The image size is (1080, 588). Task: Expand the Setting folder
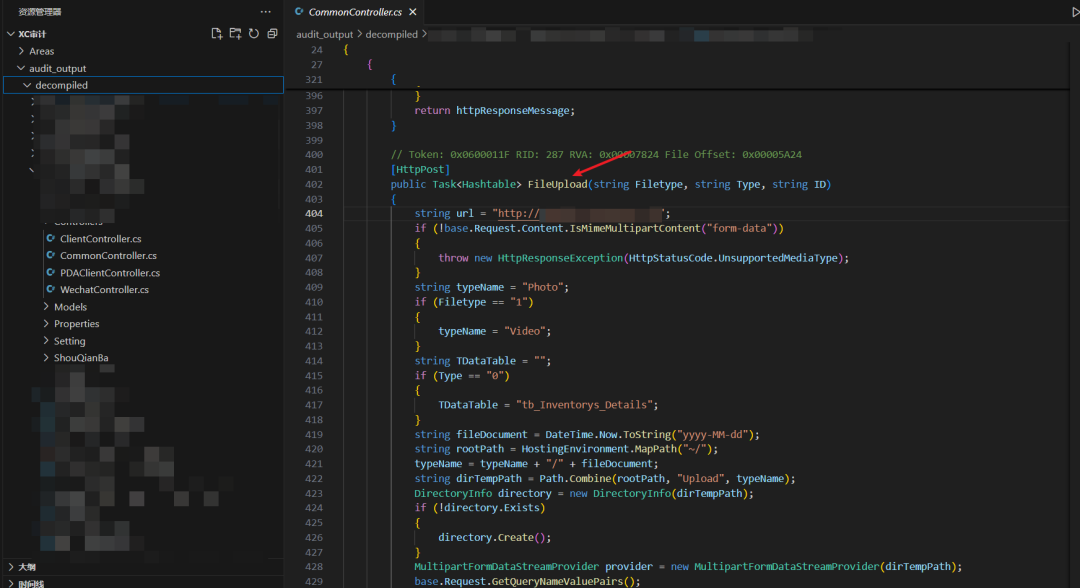coord(46,341)
